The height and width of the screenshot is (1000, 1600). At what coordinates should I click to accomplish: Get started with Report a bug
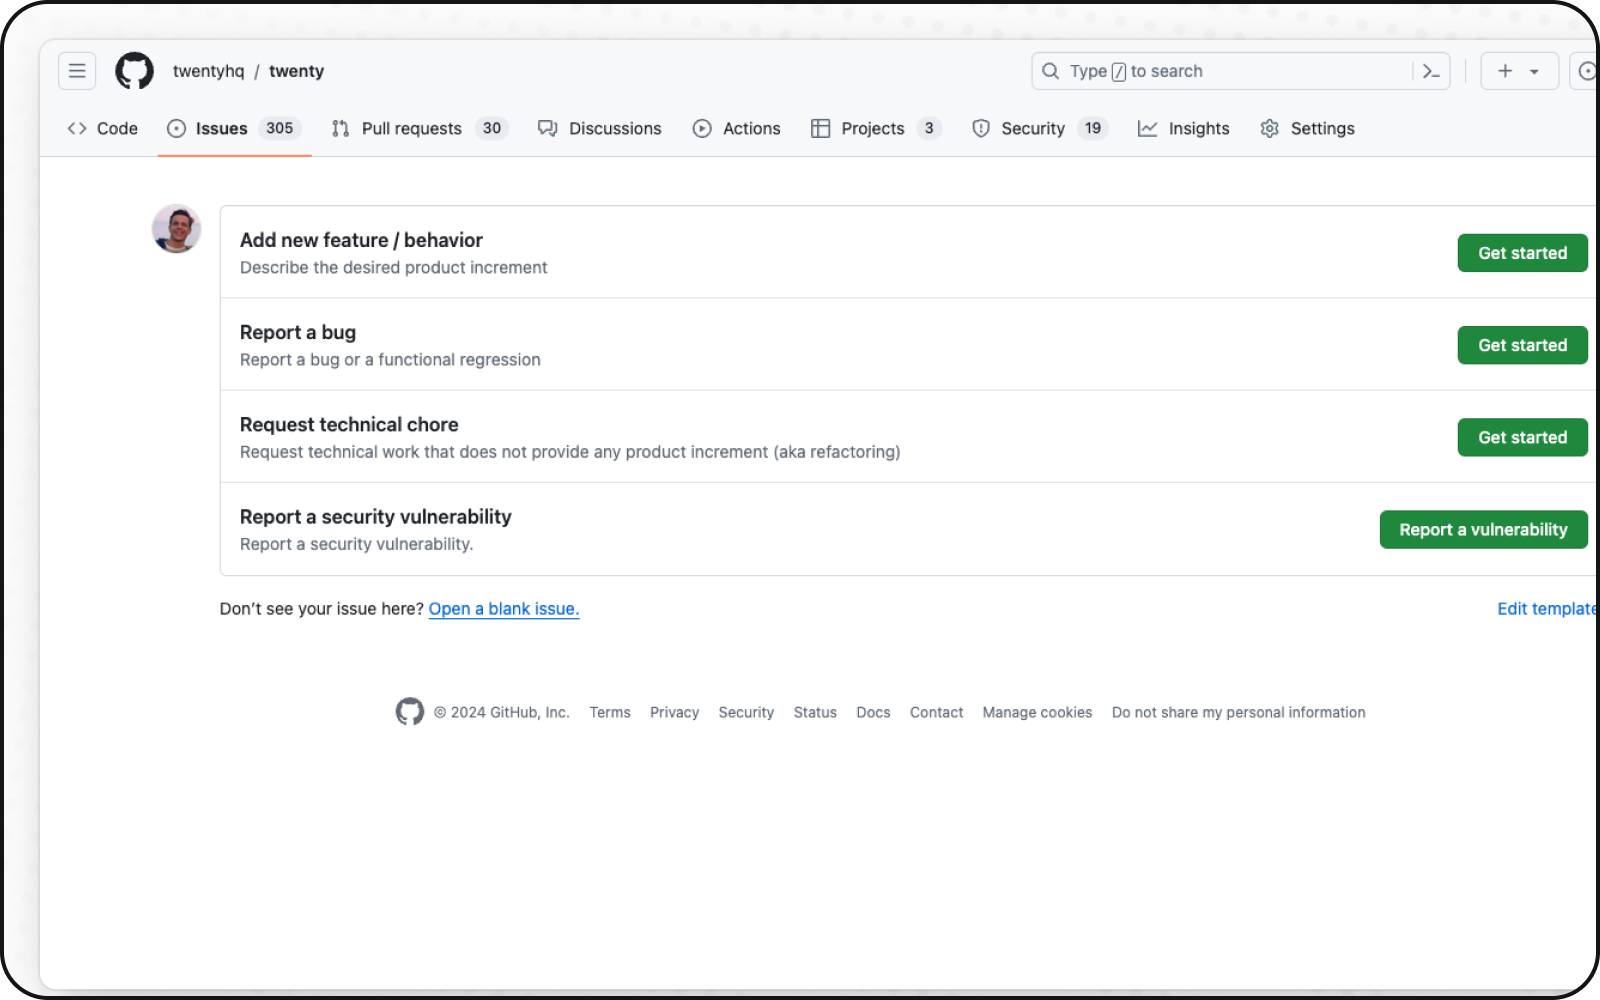[1522, 345]
